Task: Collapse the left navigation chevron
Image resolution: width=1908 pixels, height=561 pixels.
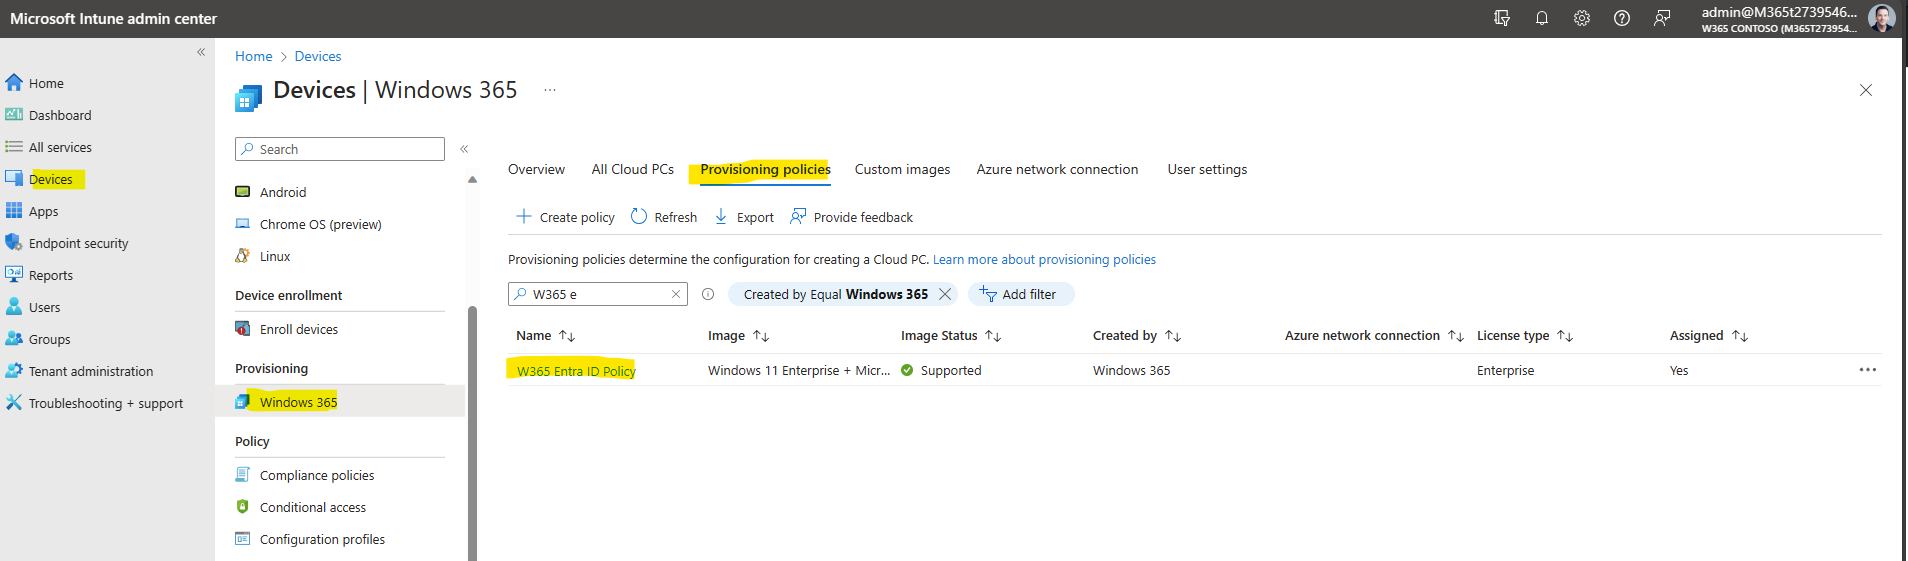Action: click(201, 52)
